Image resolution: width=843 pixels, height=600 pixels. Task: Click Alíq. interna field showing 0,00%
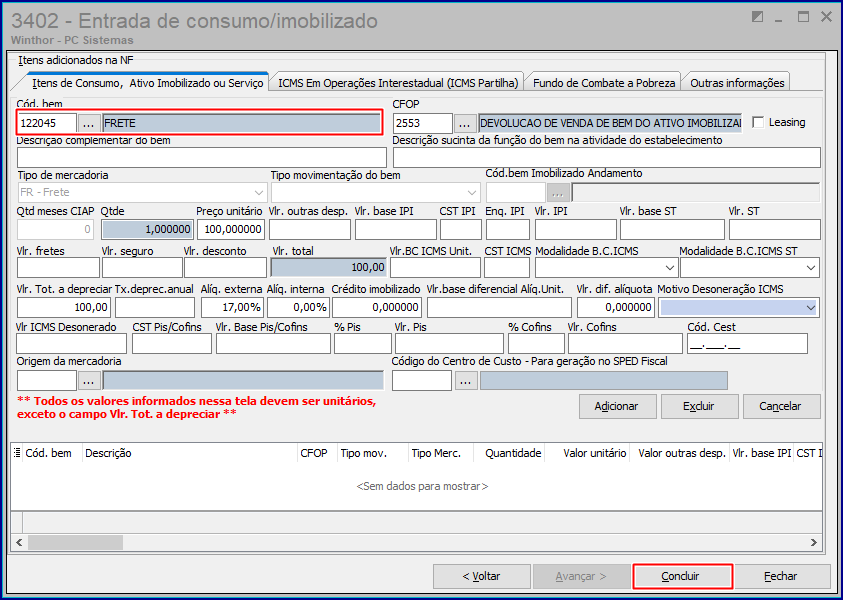298,308
